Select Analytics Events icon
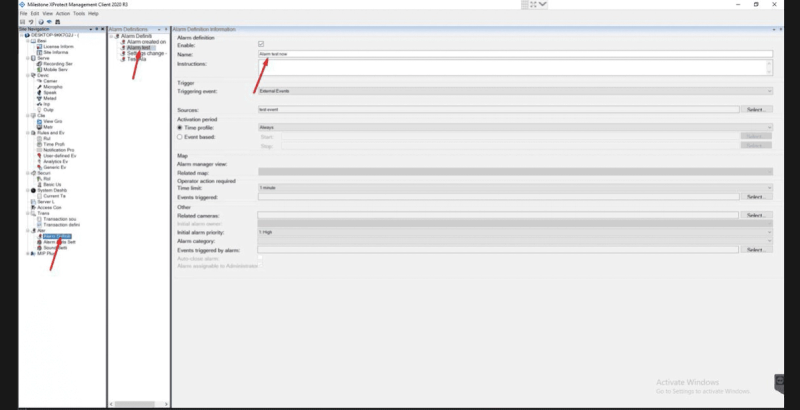 pyautogui.click(x=39, y=161)
